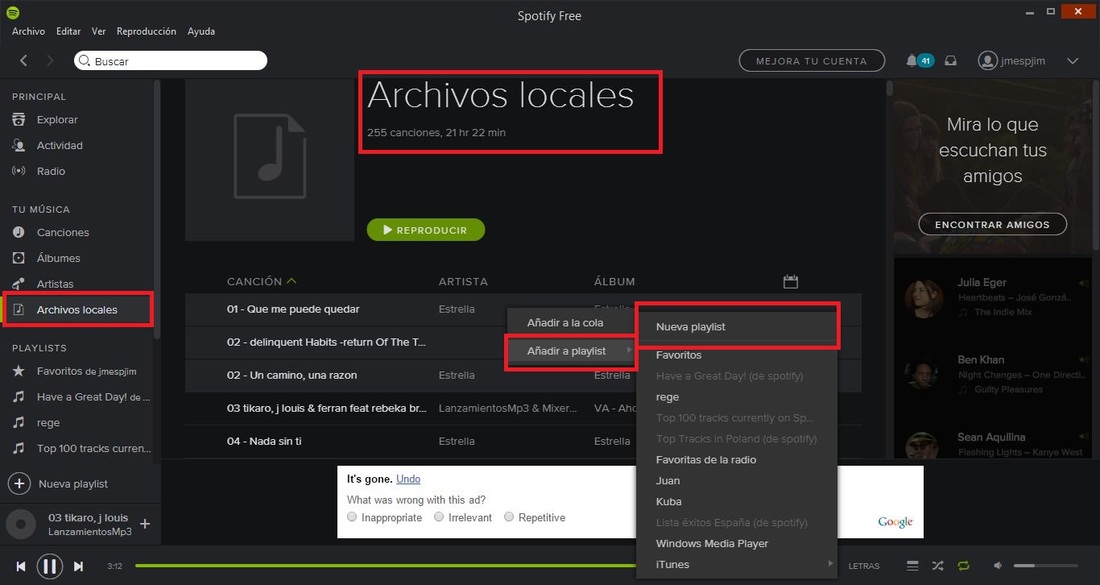The height and width of the screenshot is (585, 1100).
Task: Select the Inappropriate radio option
Action: click(x=352, y=517)
